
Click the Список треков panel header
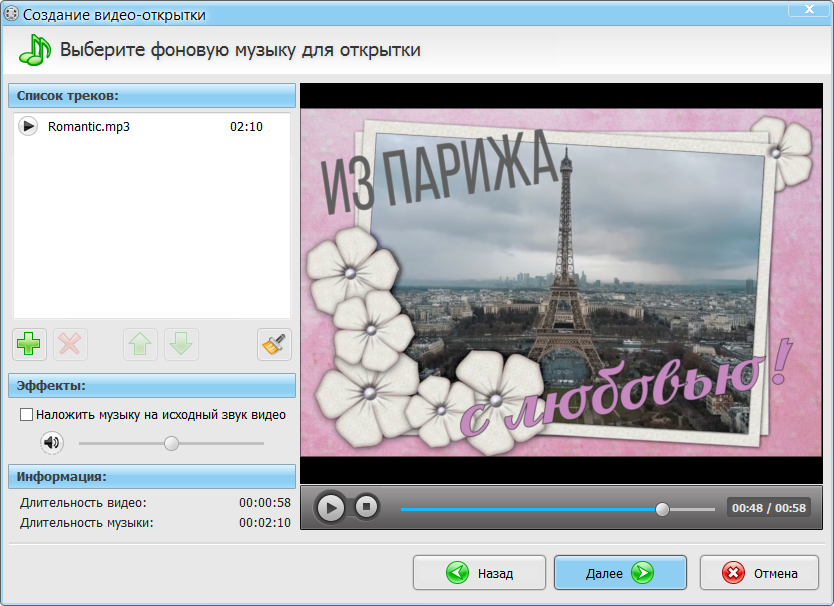point(152,96)
